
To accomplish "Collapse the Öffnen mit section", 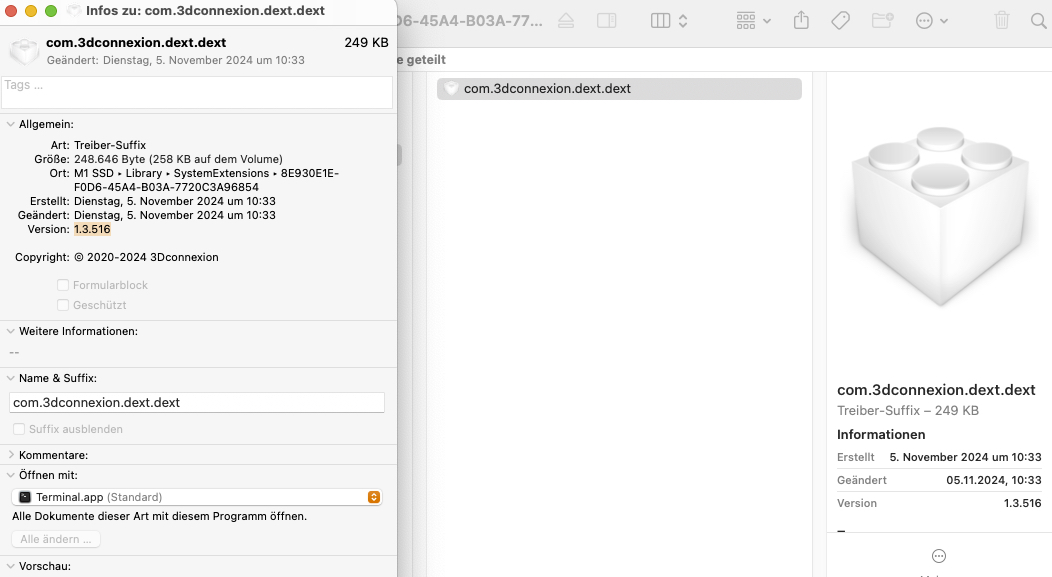I will [11, 474].
